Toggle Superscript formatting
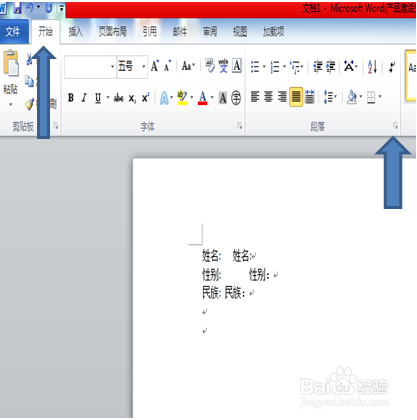The height and width of the screenshot is (420, 417). (145, 98)
